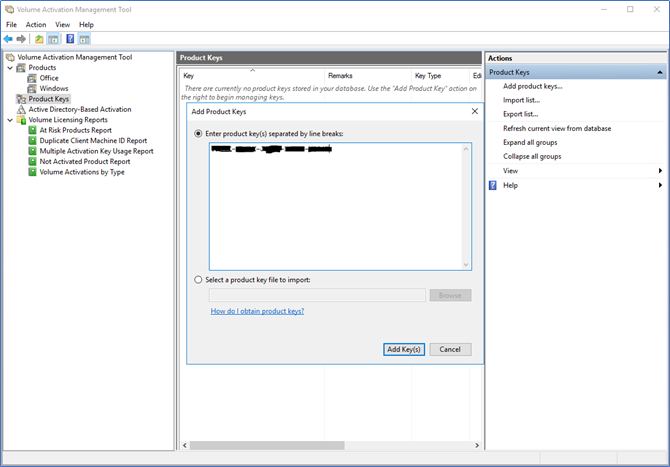The image size is (670, 467).
Task: Select 'Duplicate Client Machine ID Report' tree item
Action: [x=93, y=141]
